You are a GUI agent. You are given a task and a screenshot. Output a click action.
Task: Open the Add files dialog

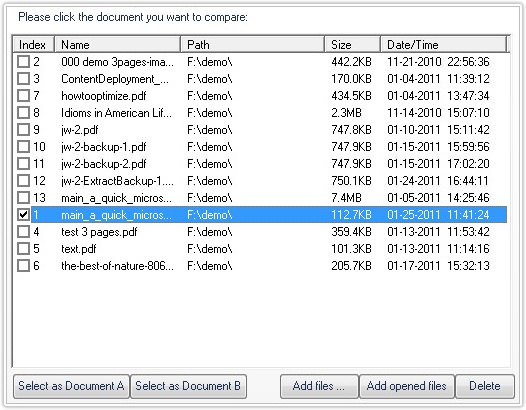319,386
